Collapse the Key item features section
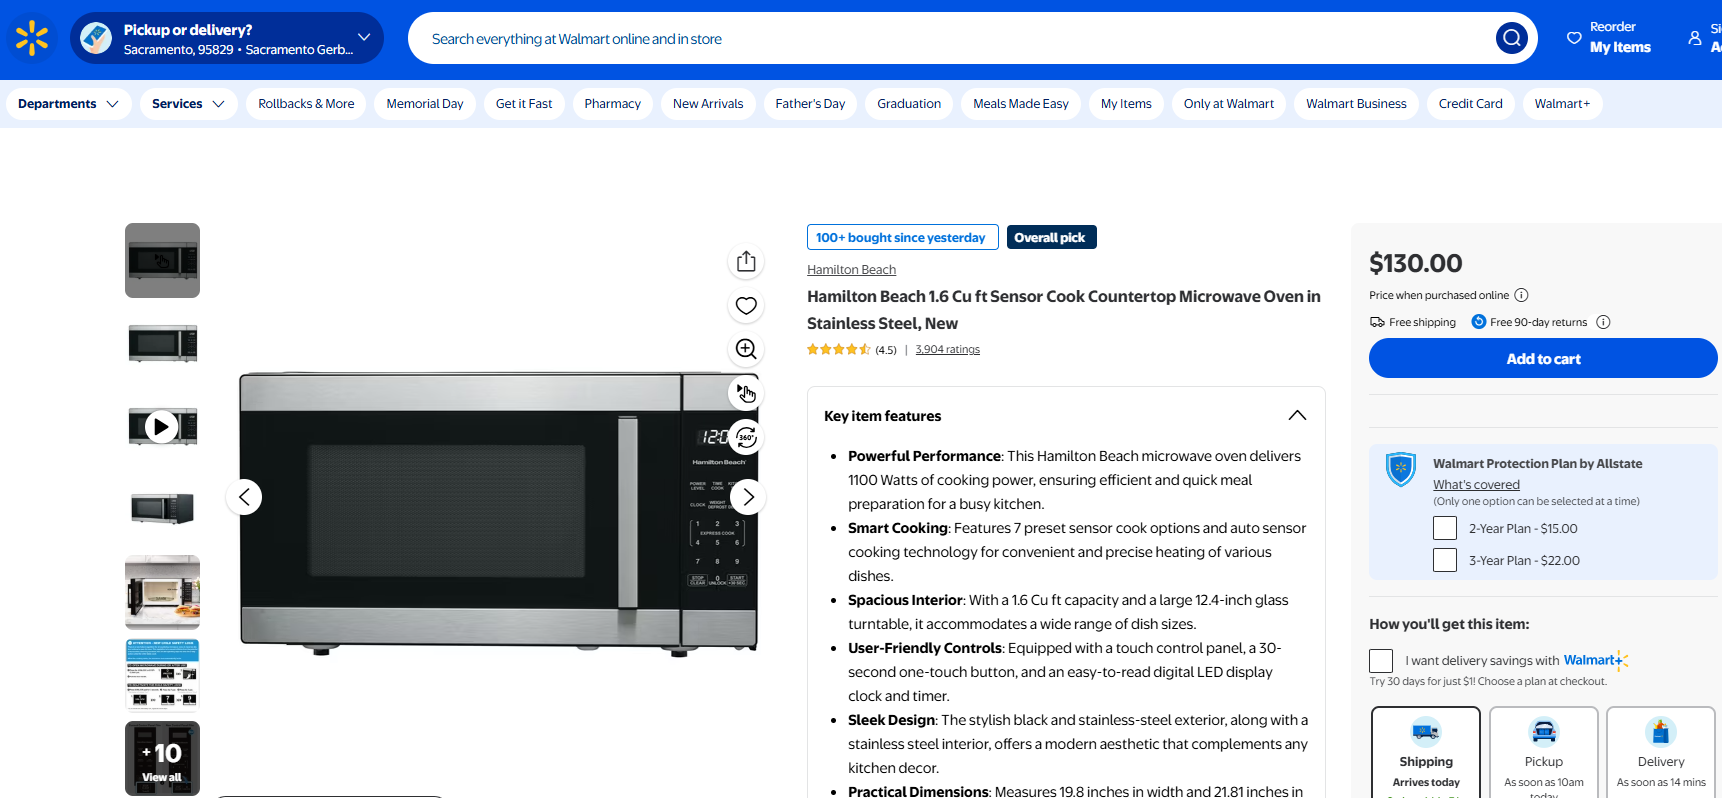 [1297, 416]
